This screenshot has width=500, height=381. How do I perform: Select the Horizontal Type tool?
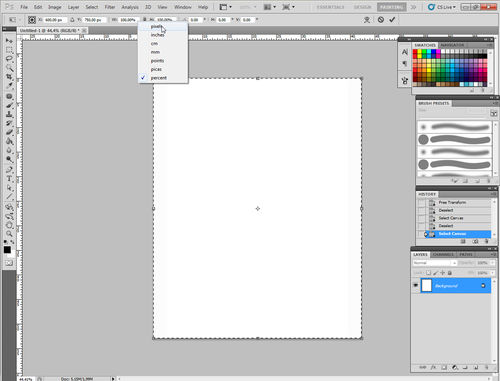pos(9,179)
